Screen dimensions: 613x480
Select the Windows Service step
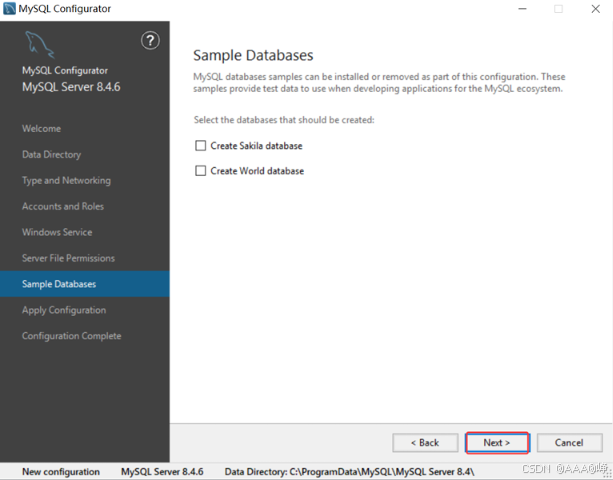pos(57,232)
